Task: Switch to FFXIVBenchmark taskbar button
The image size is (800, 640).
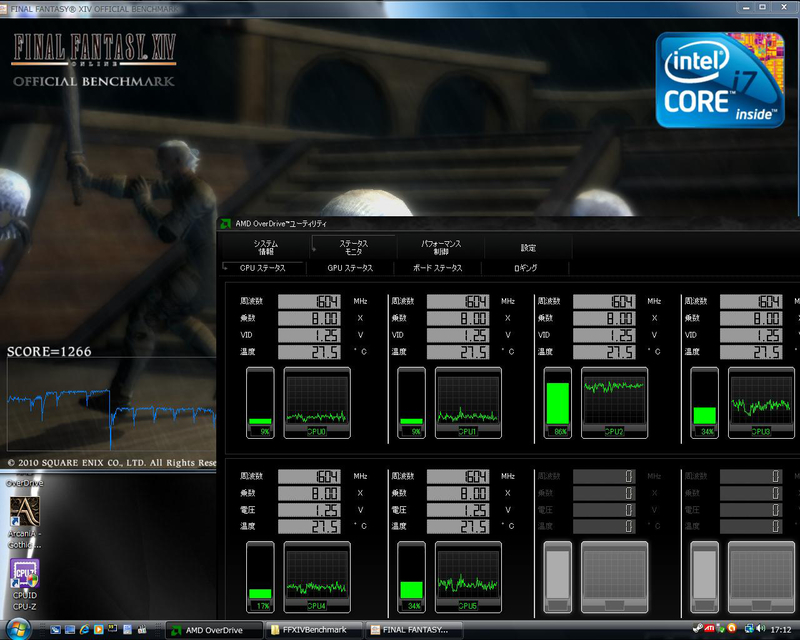Action: 315,630
